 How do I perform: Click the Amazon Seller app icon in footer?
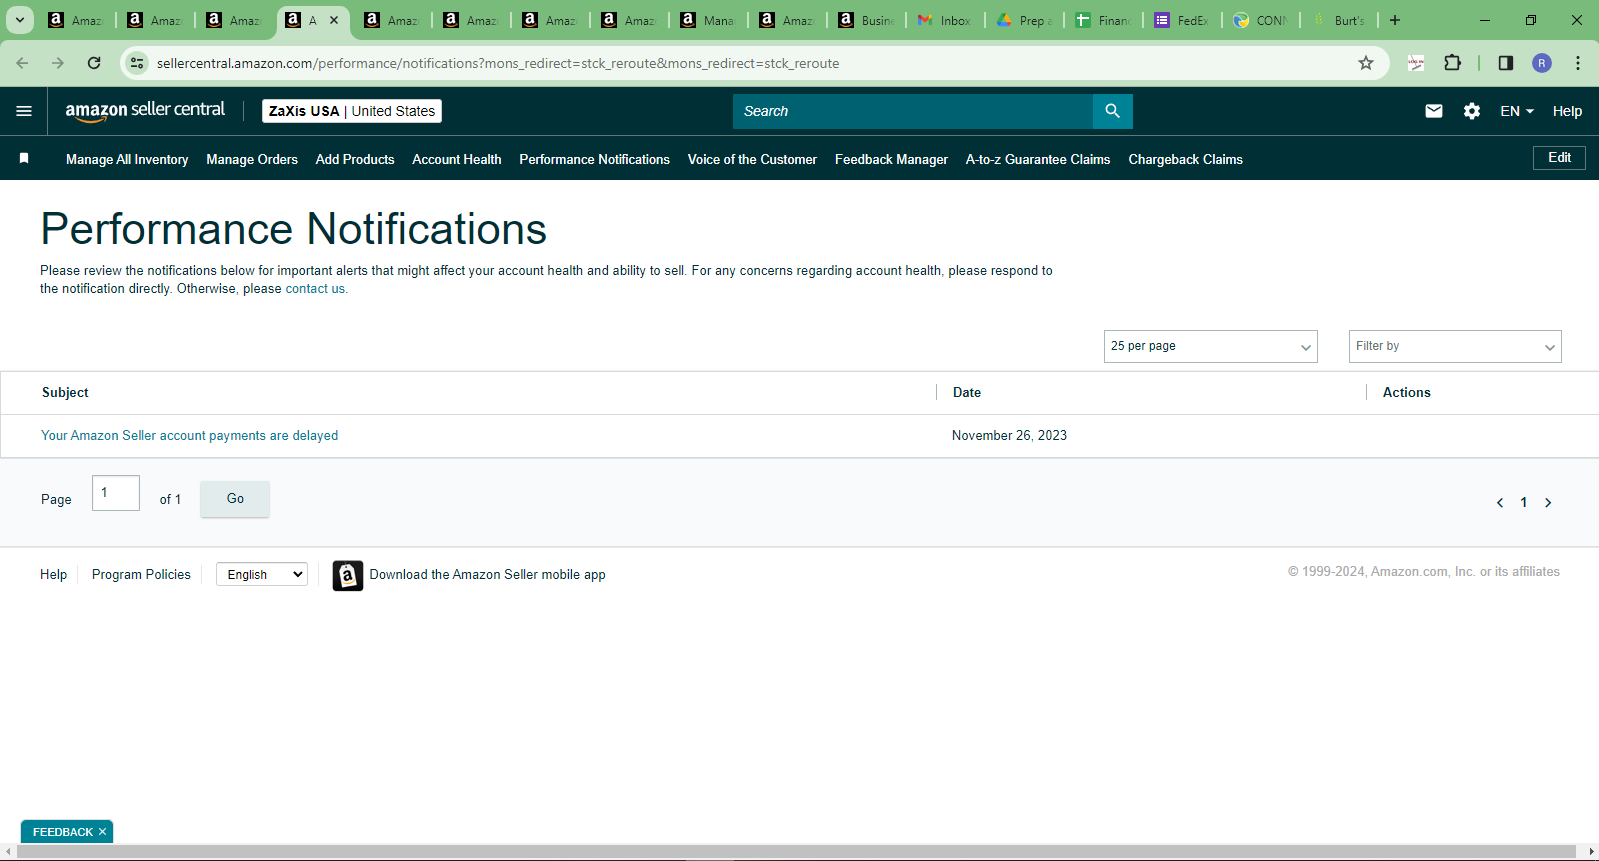348,575
